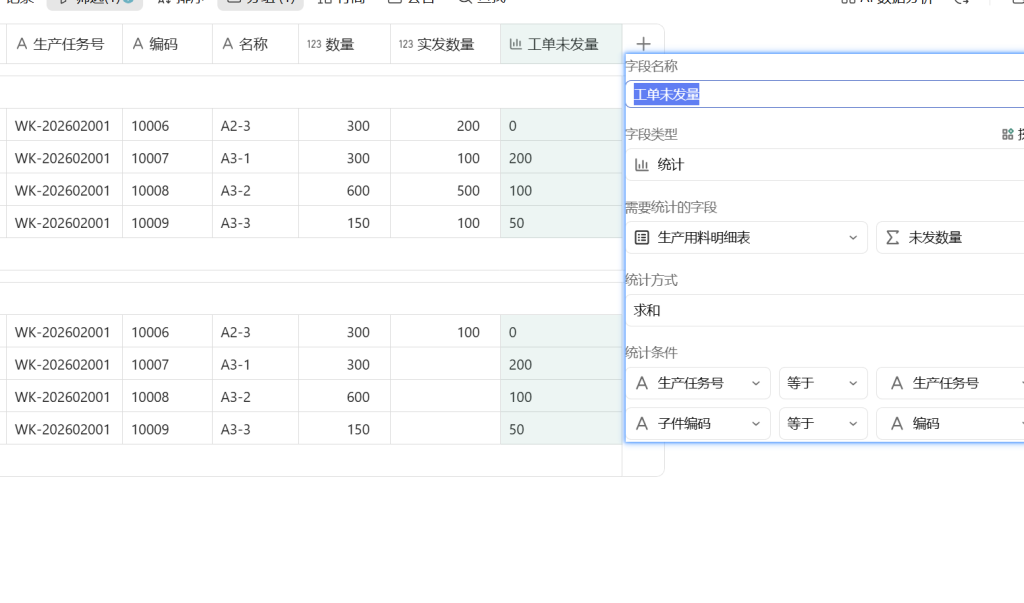
Task: Open the 工单未发量 statistics column header
Action: tap(561, 44)
